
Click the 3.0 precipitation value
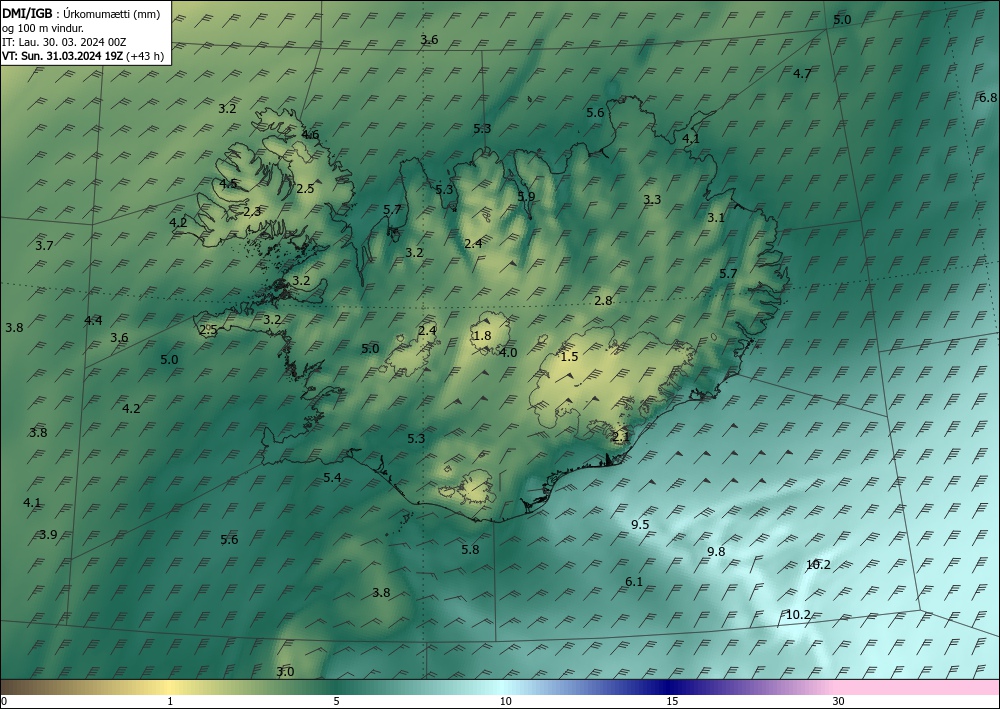click(285, 671)
